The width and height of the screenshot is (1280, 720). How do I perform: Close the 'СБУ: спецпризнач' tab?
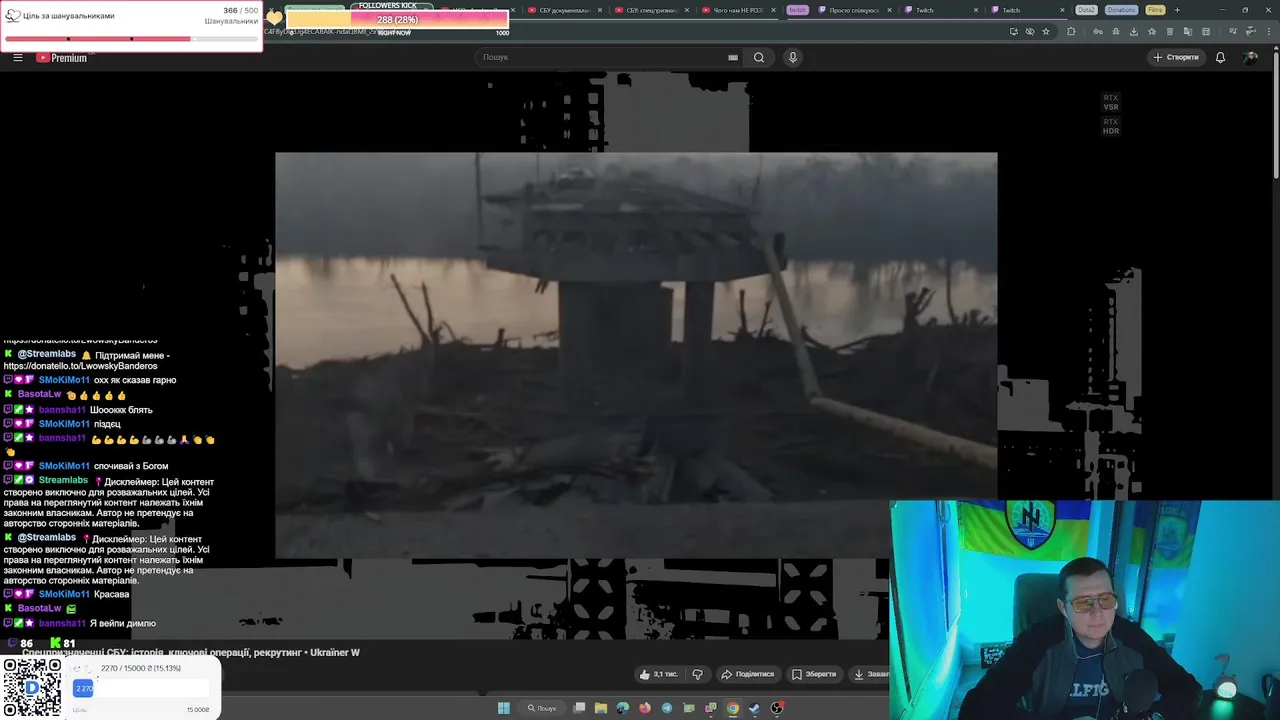(x=686, y=10)
